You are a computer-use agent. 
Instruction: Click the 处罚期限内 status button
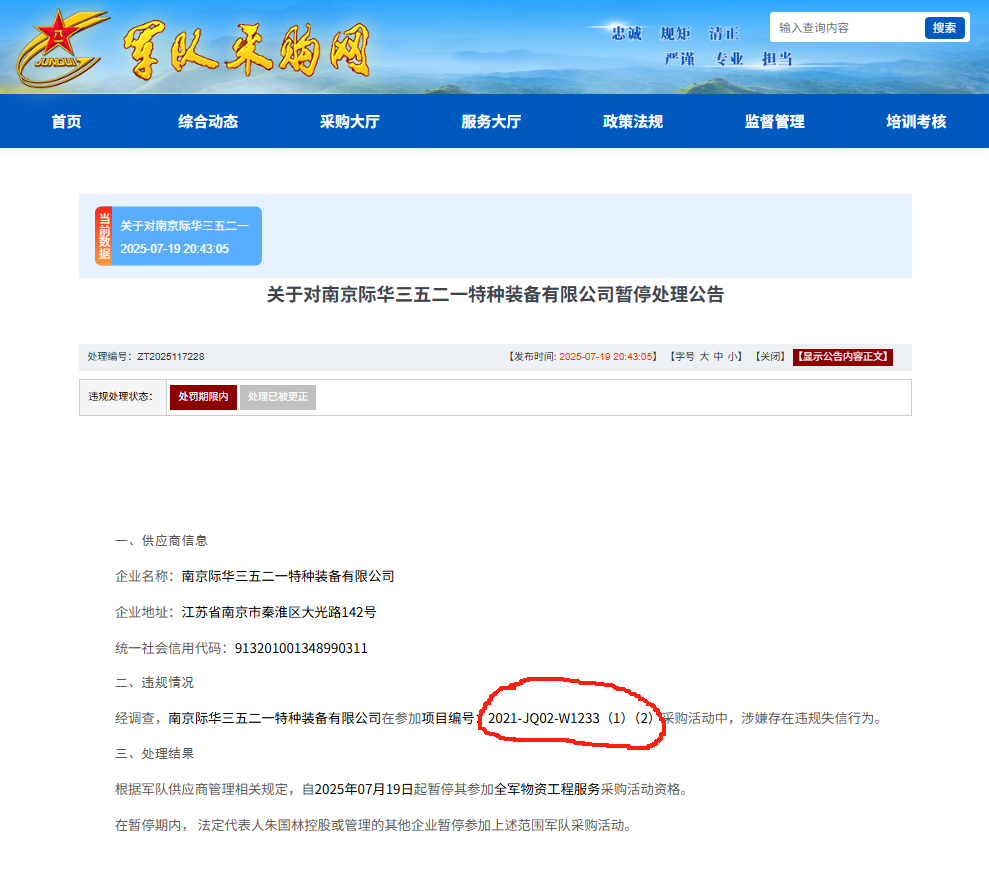click(203, 397)
